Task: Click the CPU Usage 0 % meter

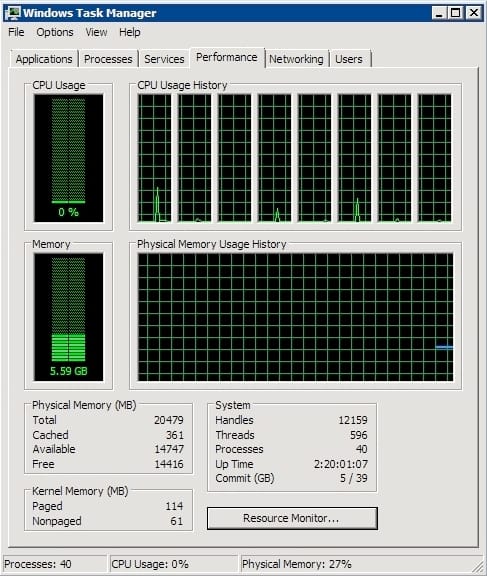Action: 68,158
